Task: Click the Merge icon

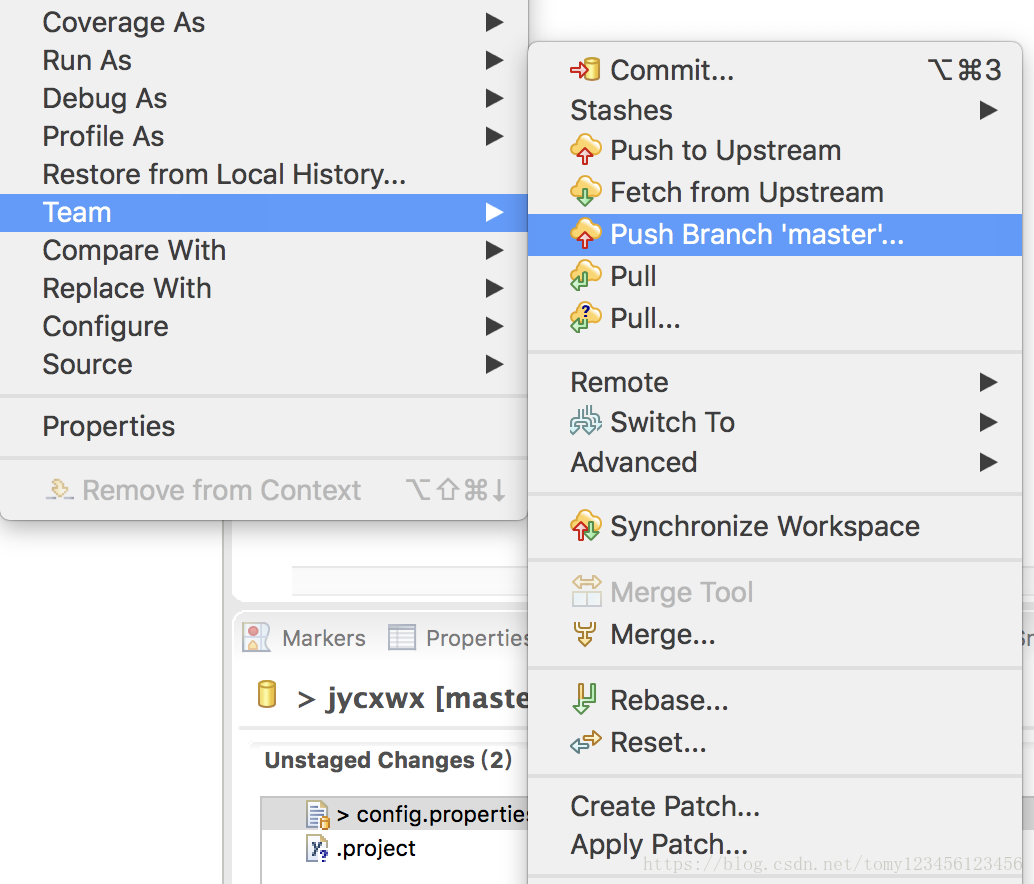Action: (x=585, y=634)
